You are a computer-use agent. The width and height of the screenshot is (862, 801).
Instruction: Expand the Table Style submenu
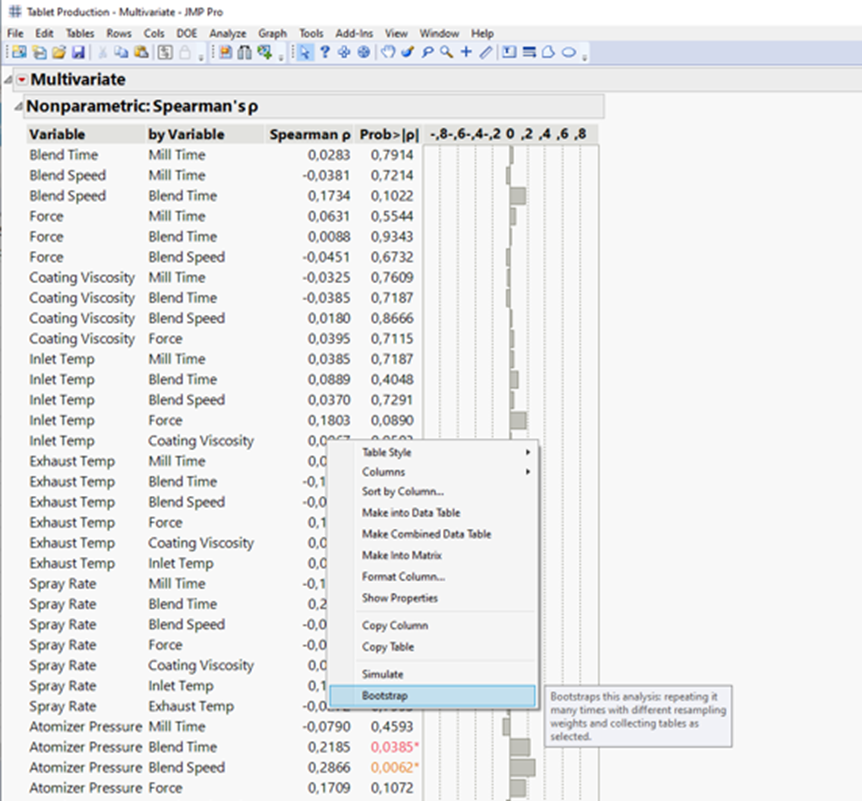pyautogui.click(x=390, y=453)
